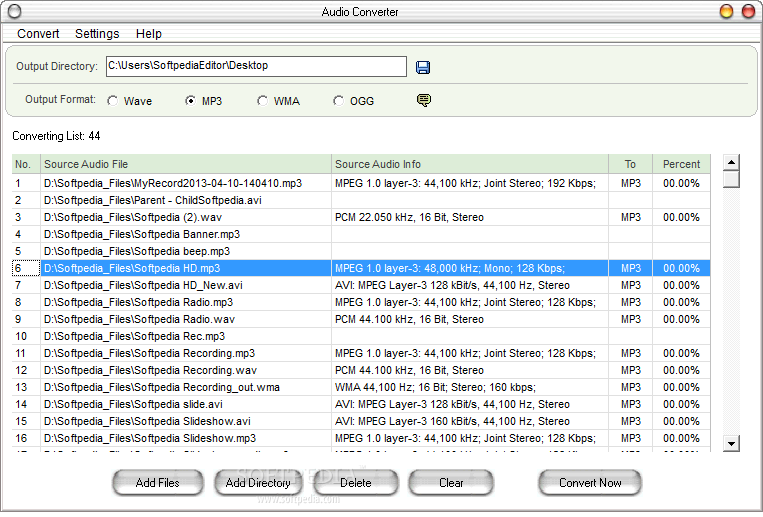This screenshot has height=517, width=763.
Task: Choose WMA as output format
Action: pyautogui.click(x=263, y=101)
